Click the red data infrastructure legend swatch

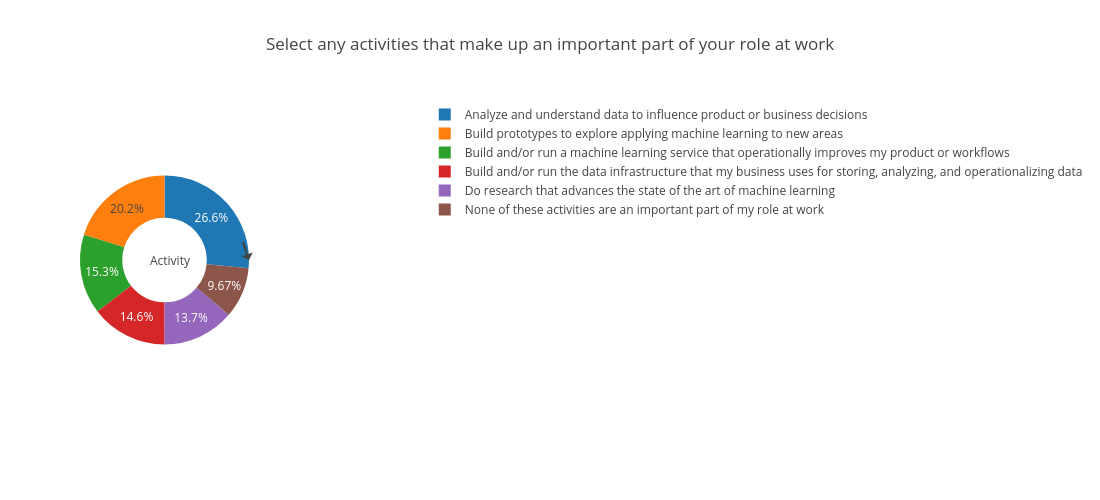click(445, 171)
